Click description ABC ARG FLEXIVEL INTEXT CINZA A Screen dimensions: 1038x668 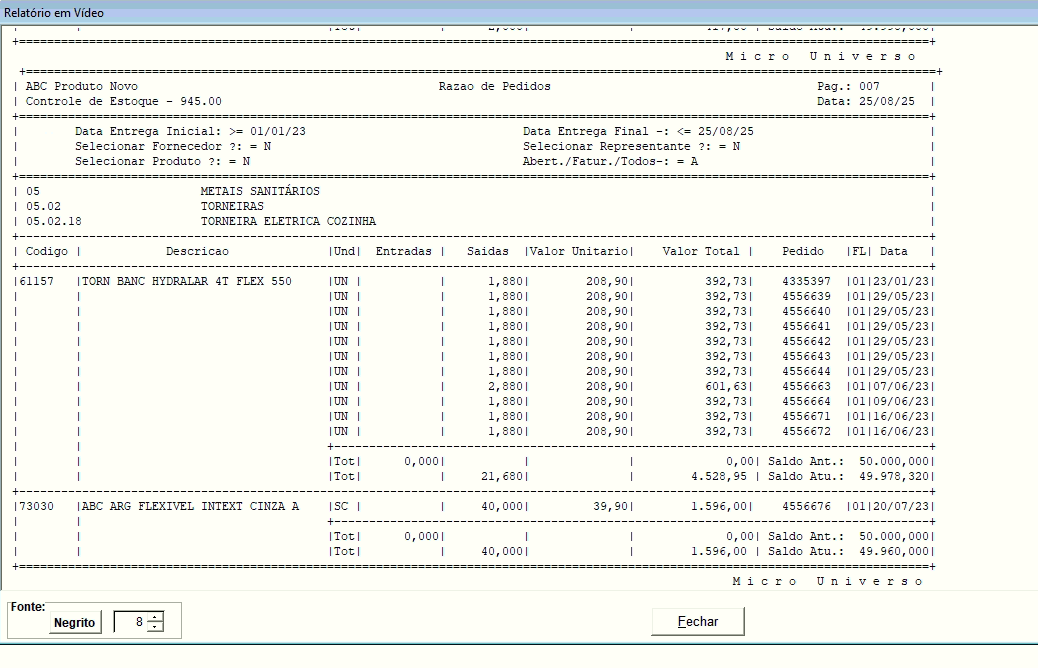[x=190, y=506]
